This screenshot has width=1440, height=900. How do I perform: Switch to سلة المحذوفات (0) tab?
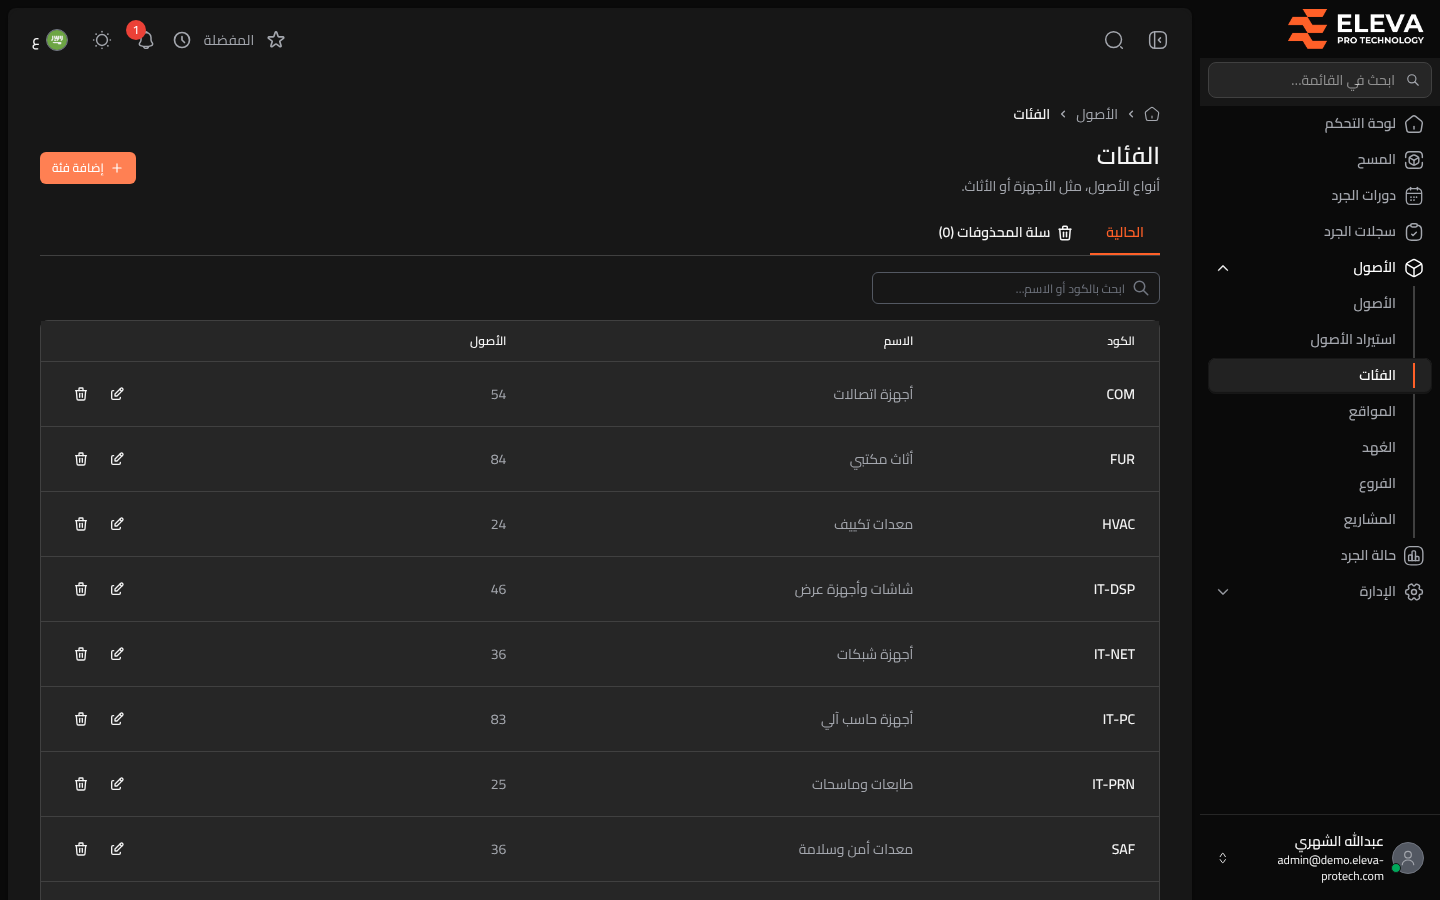[1005, 232]
